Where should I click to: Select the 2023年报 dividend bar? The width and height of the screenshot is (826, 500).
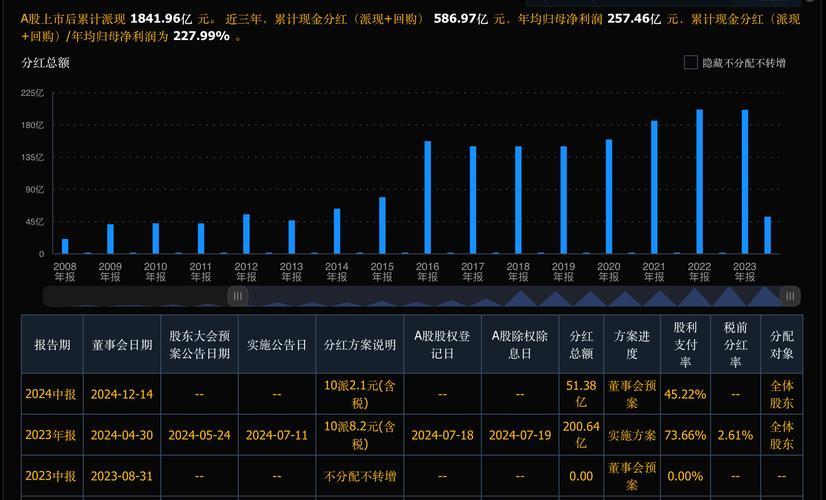click(745, 181)
